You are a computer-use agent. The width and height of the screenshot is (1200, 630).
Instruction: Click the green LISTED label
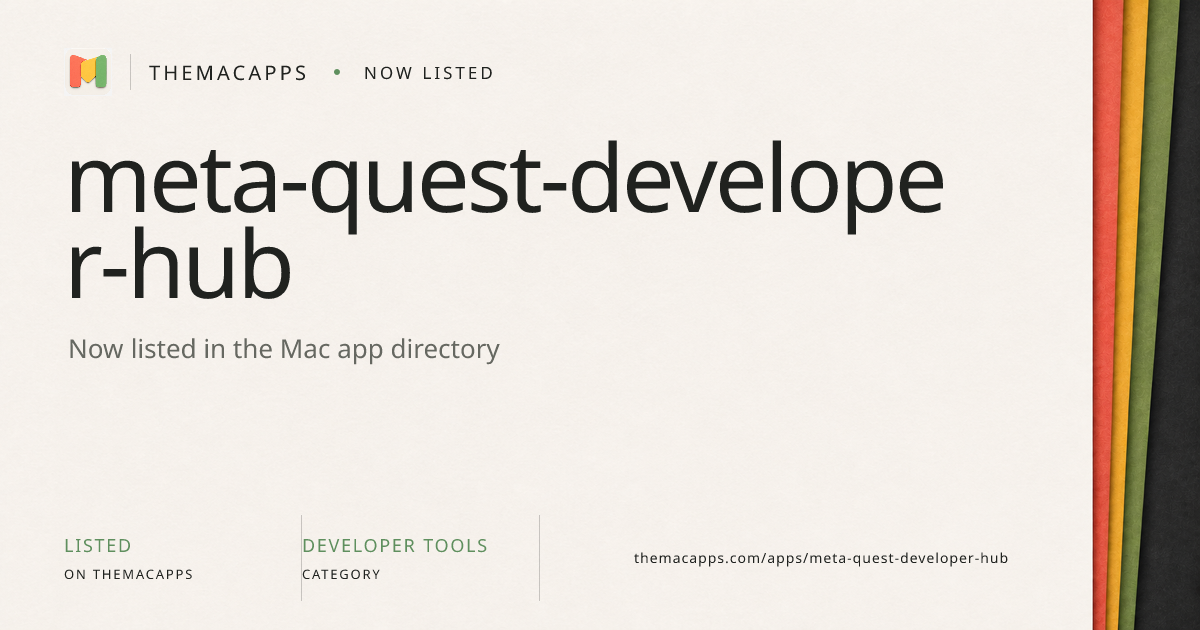pyautogui.click(x=98, y=546)
